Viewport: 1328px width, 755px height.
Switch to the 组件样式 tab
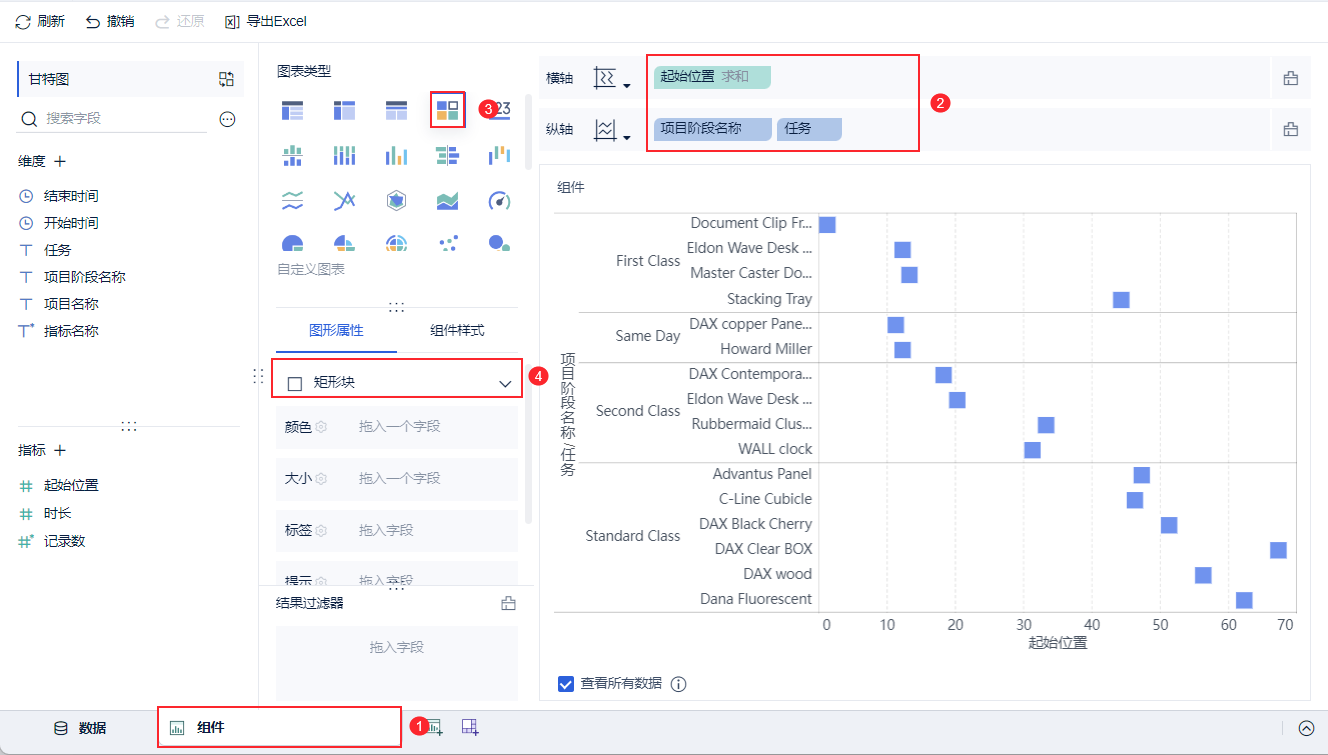(457, 330)
